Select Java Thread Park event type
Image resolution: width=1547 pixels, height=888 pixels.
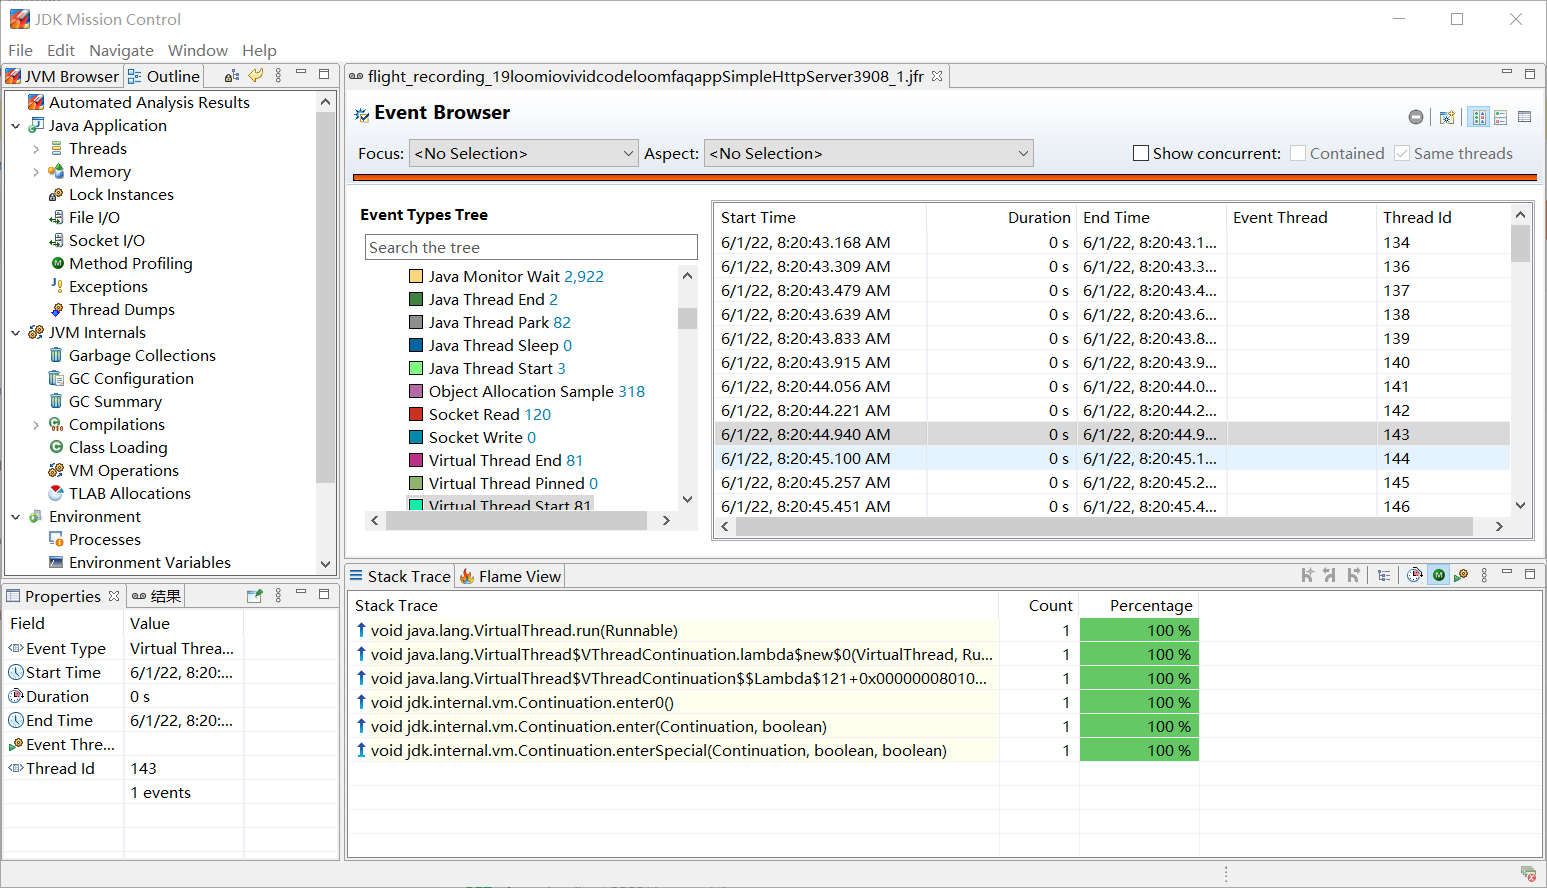pos(500,322)
